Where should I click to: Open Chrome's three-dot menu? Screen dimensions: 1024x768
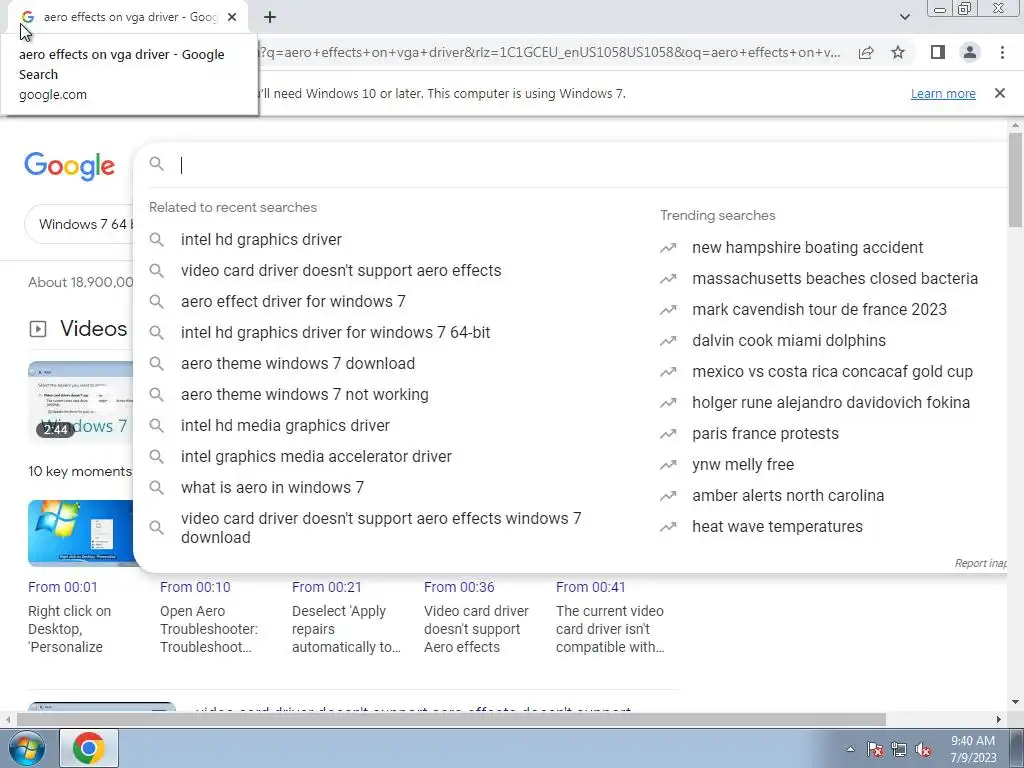point(1002,52)
